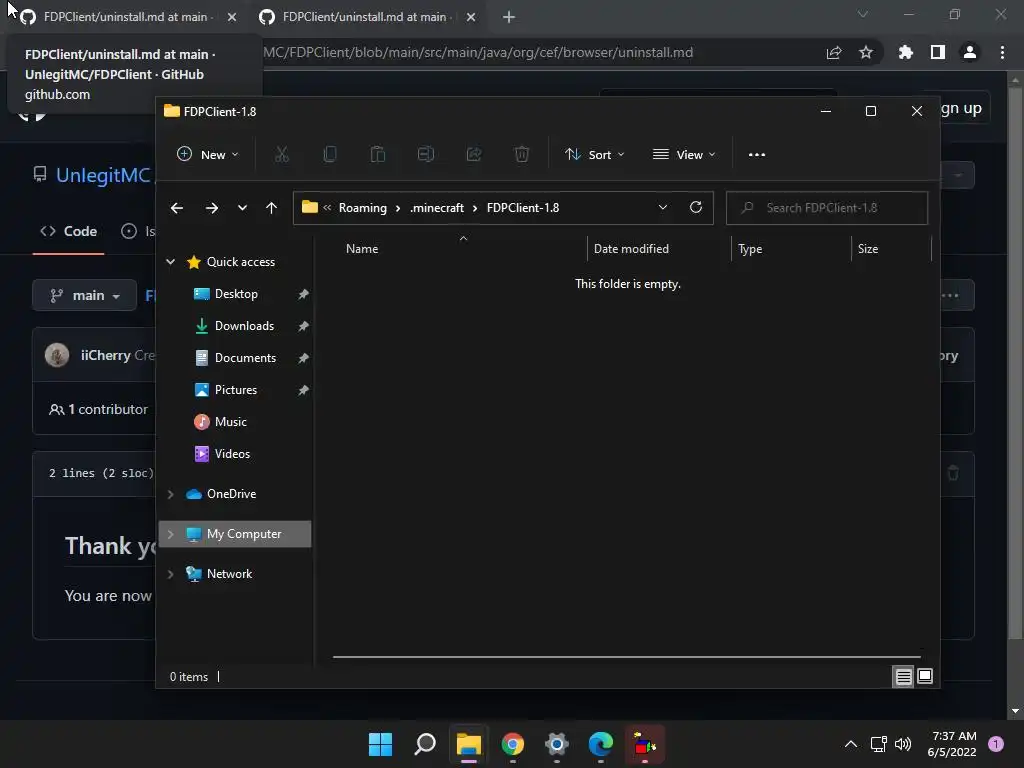Viewport: 1024px width, 768px height.
Task: Open Microsoft Edge from the taskbar
Action: 601,744
